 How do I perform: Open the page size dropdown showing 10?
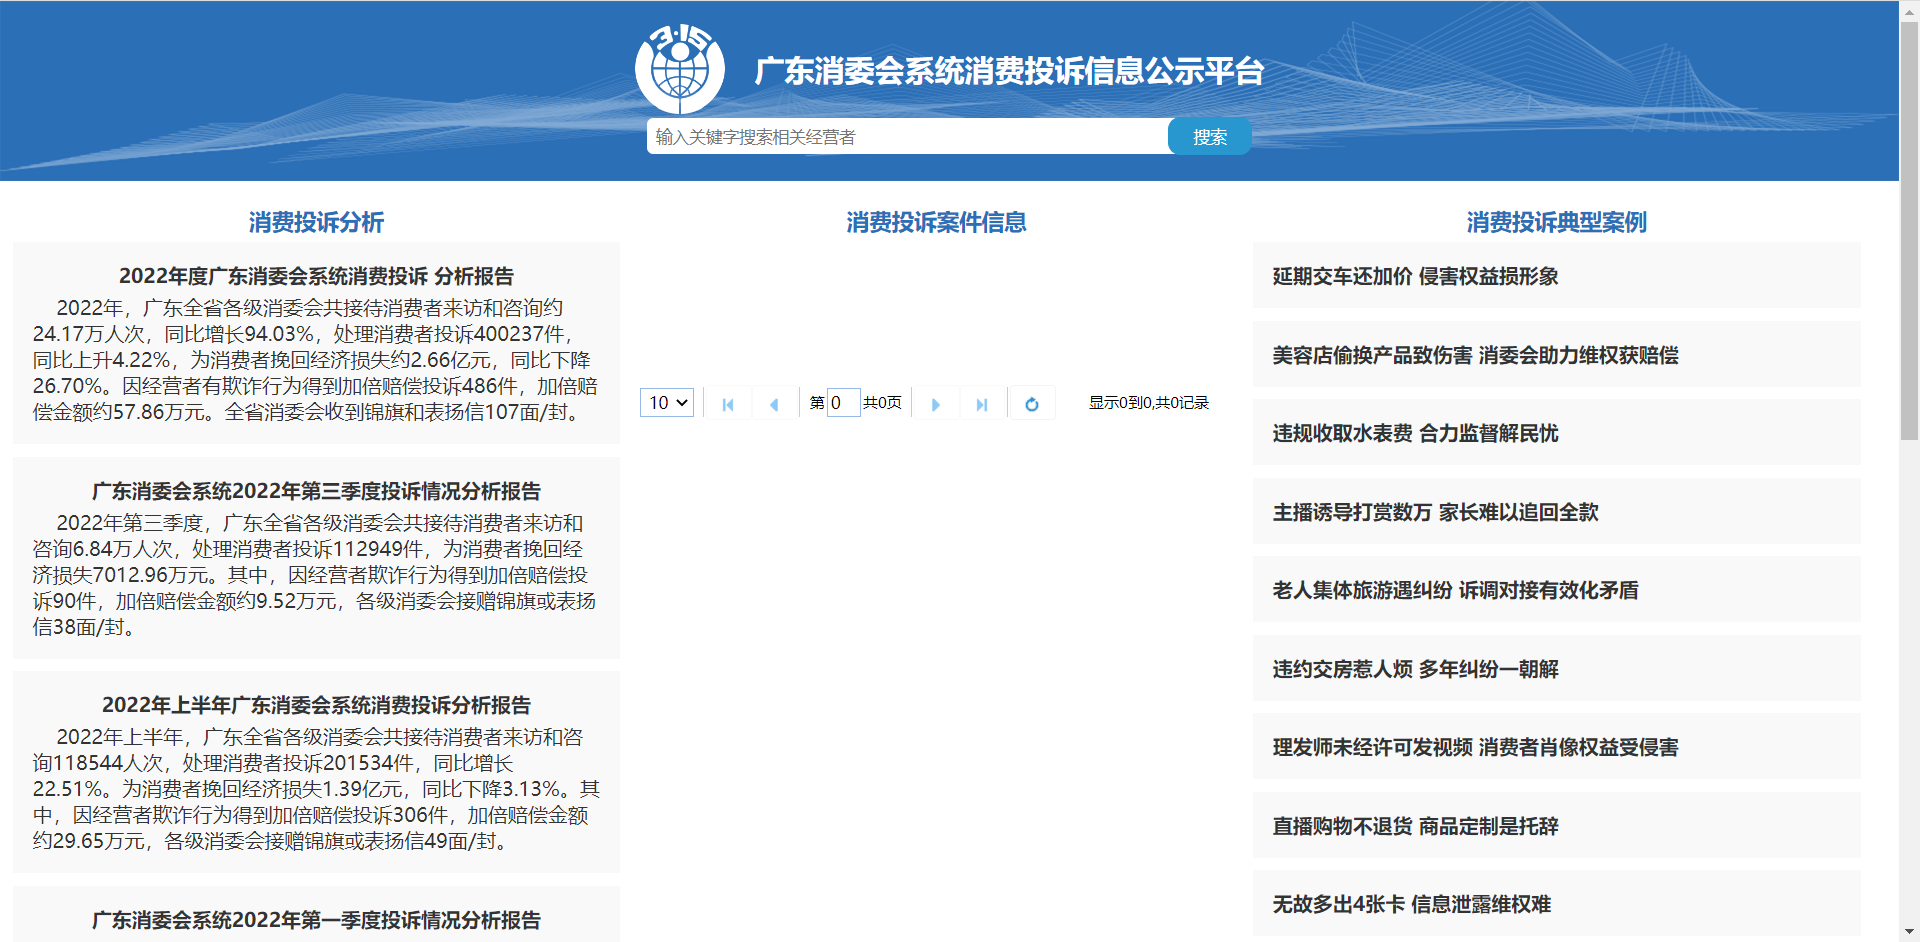(667, 403)
